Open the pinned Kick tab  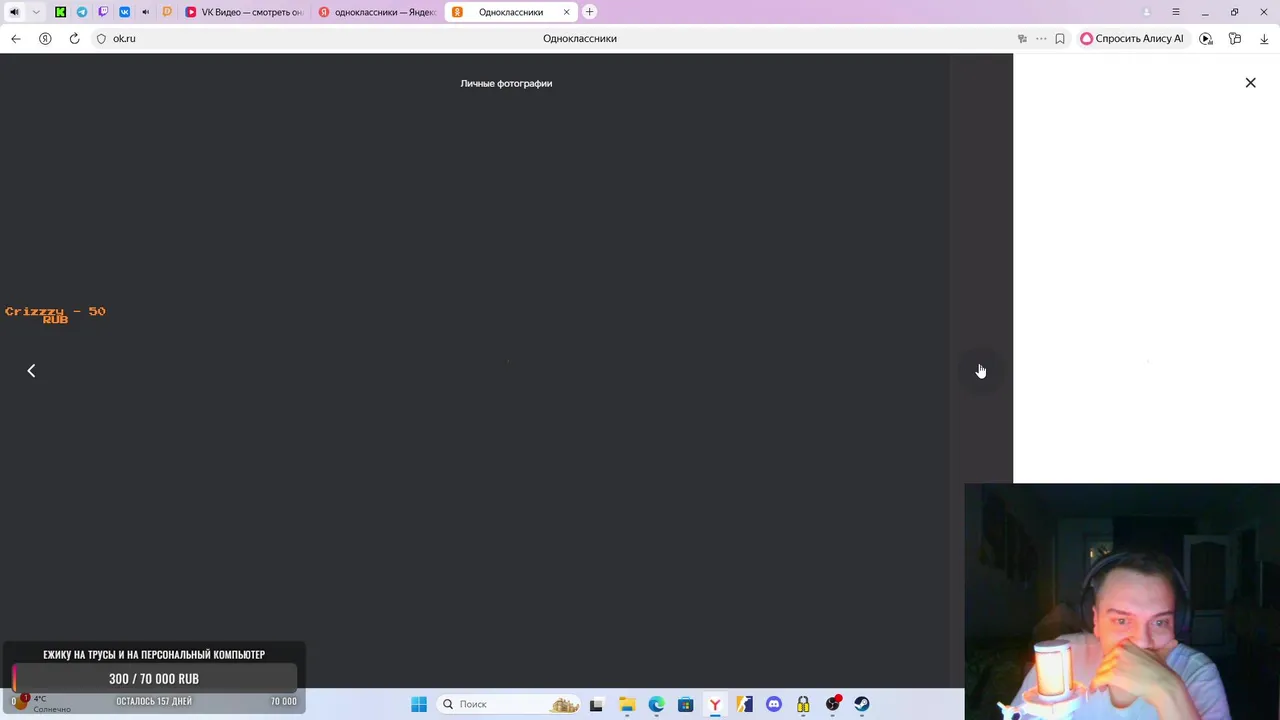coord(61,12)
